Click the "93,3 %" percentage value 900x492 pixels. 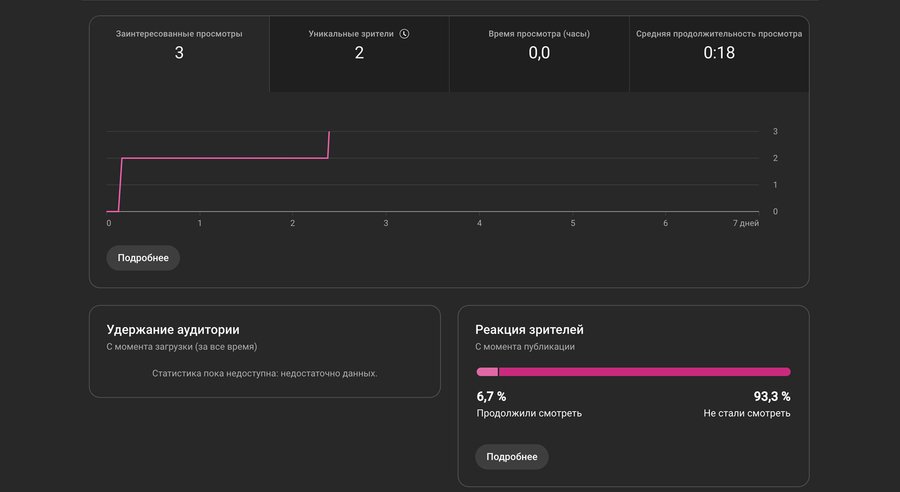click(771, 396)
